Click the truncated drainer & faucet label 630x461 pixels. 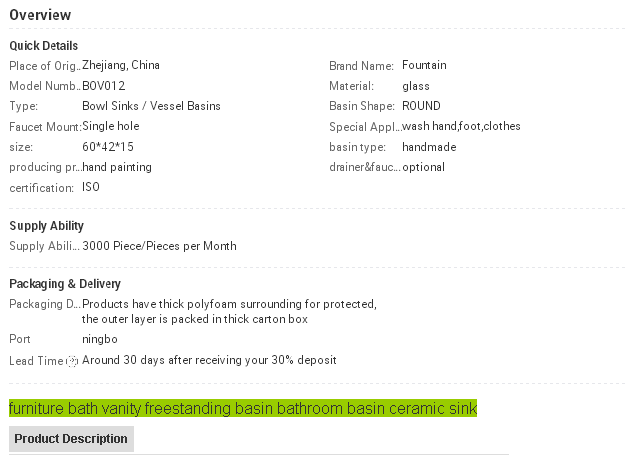point(364,167)
